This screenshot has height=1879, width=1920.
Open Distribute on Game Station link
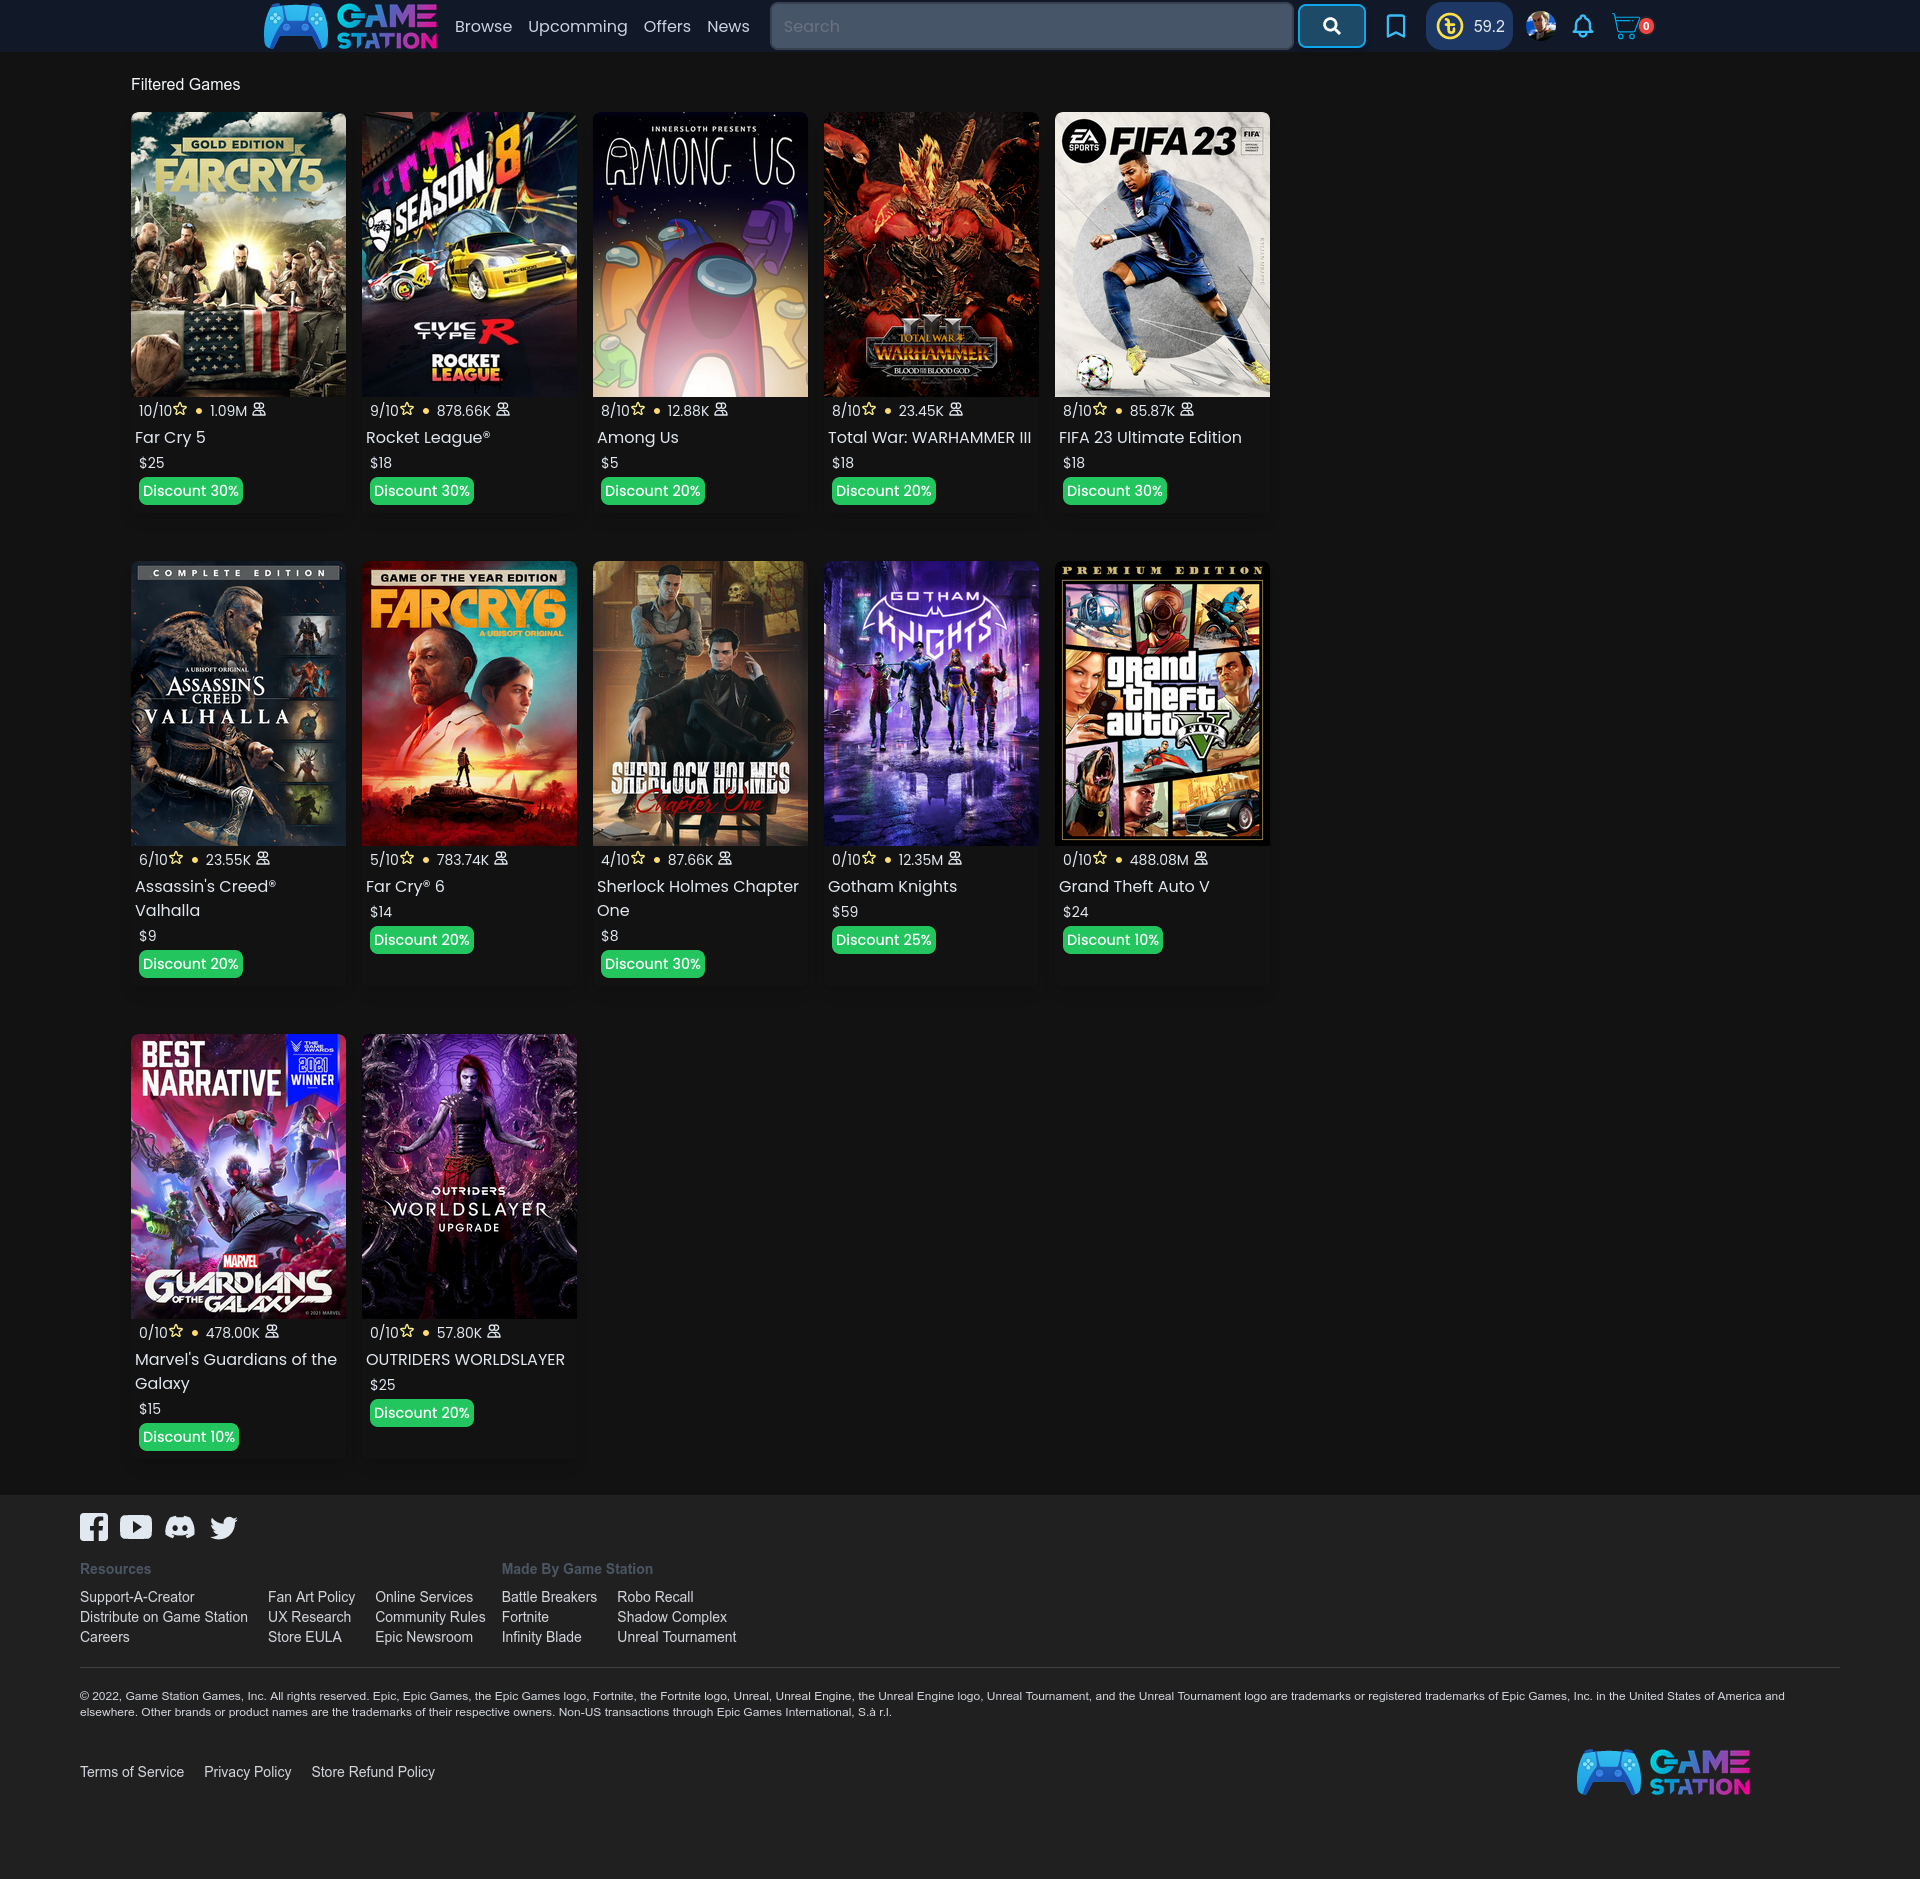coord(164,1617)
